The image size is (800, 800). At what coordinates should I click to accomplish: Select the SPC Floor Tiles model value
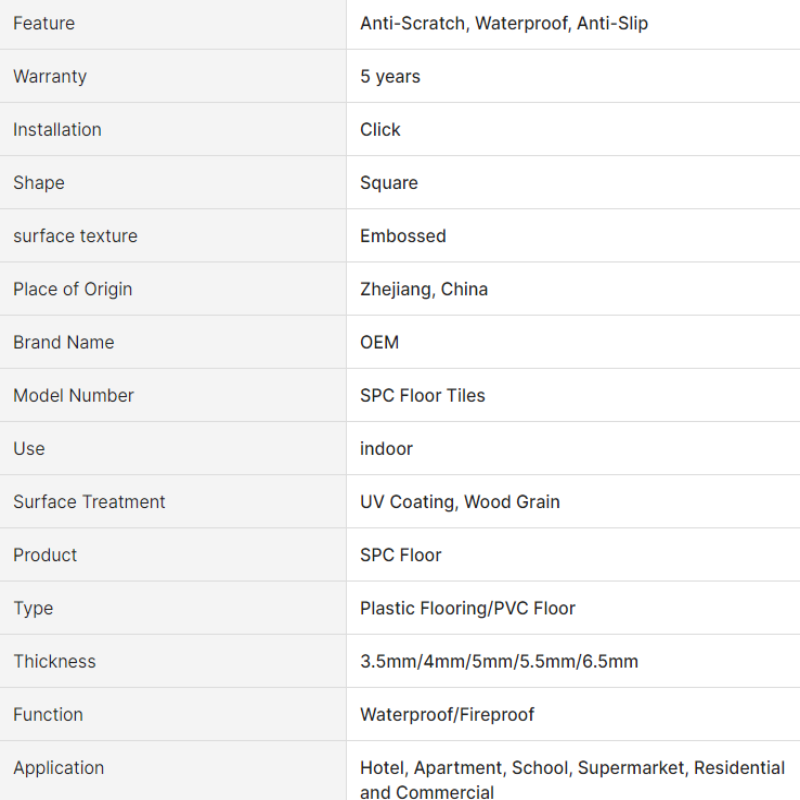coord(422,395)
